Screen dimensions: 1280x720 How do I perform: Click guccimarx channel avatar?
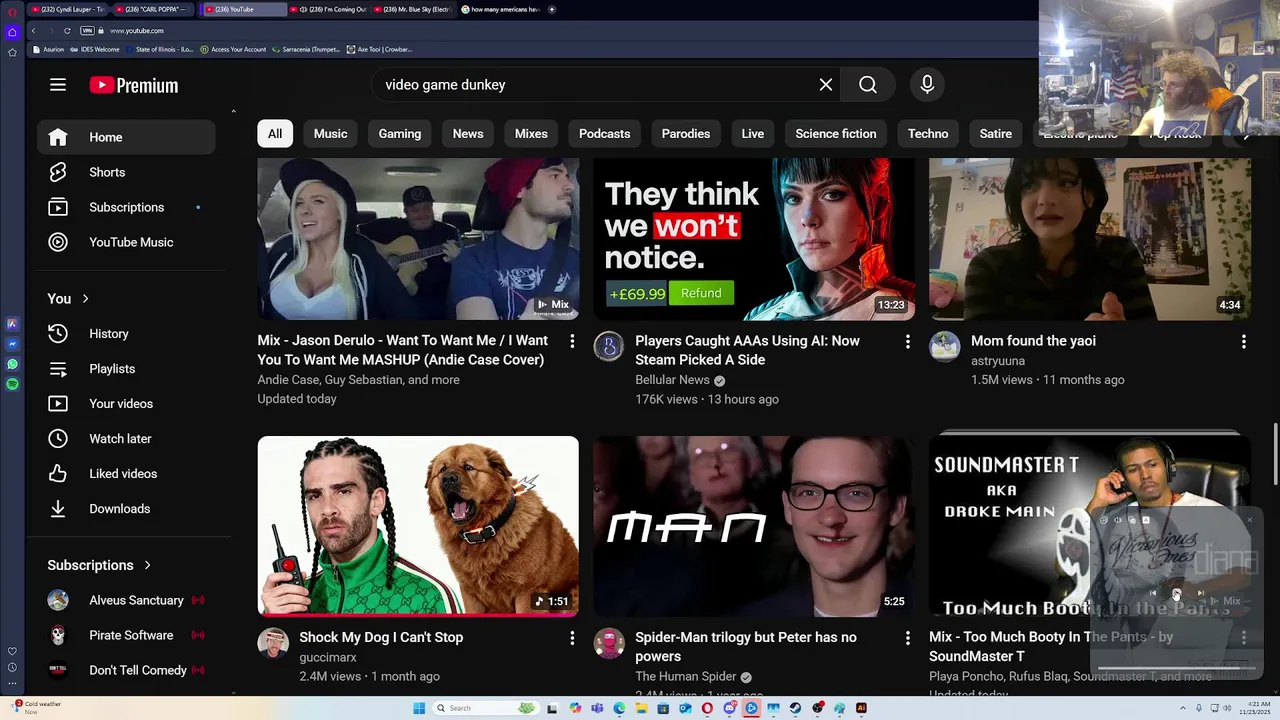[x=273, y=643]
